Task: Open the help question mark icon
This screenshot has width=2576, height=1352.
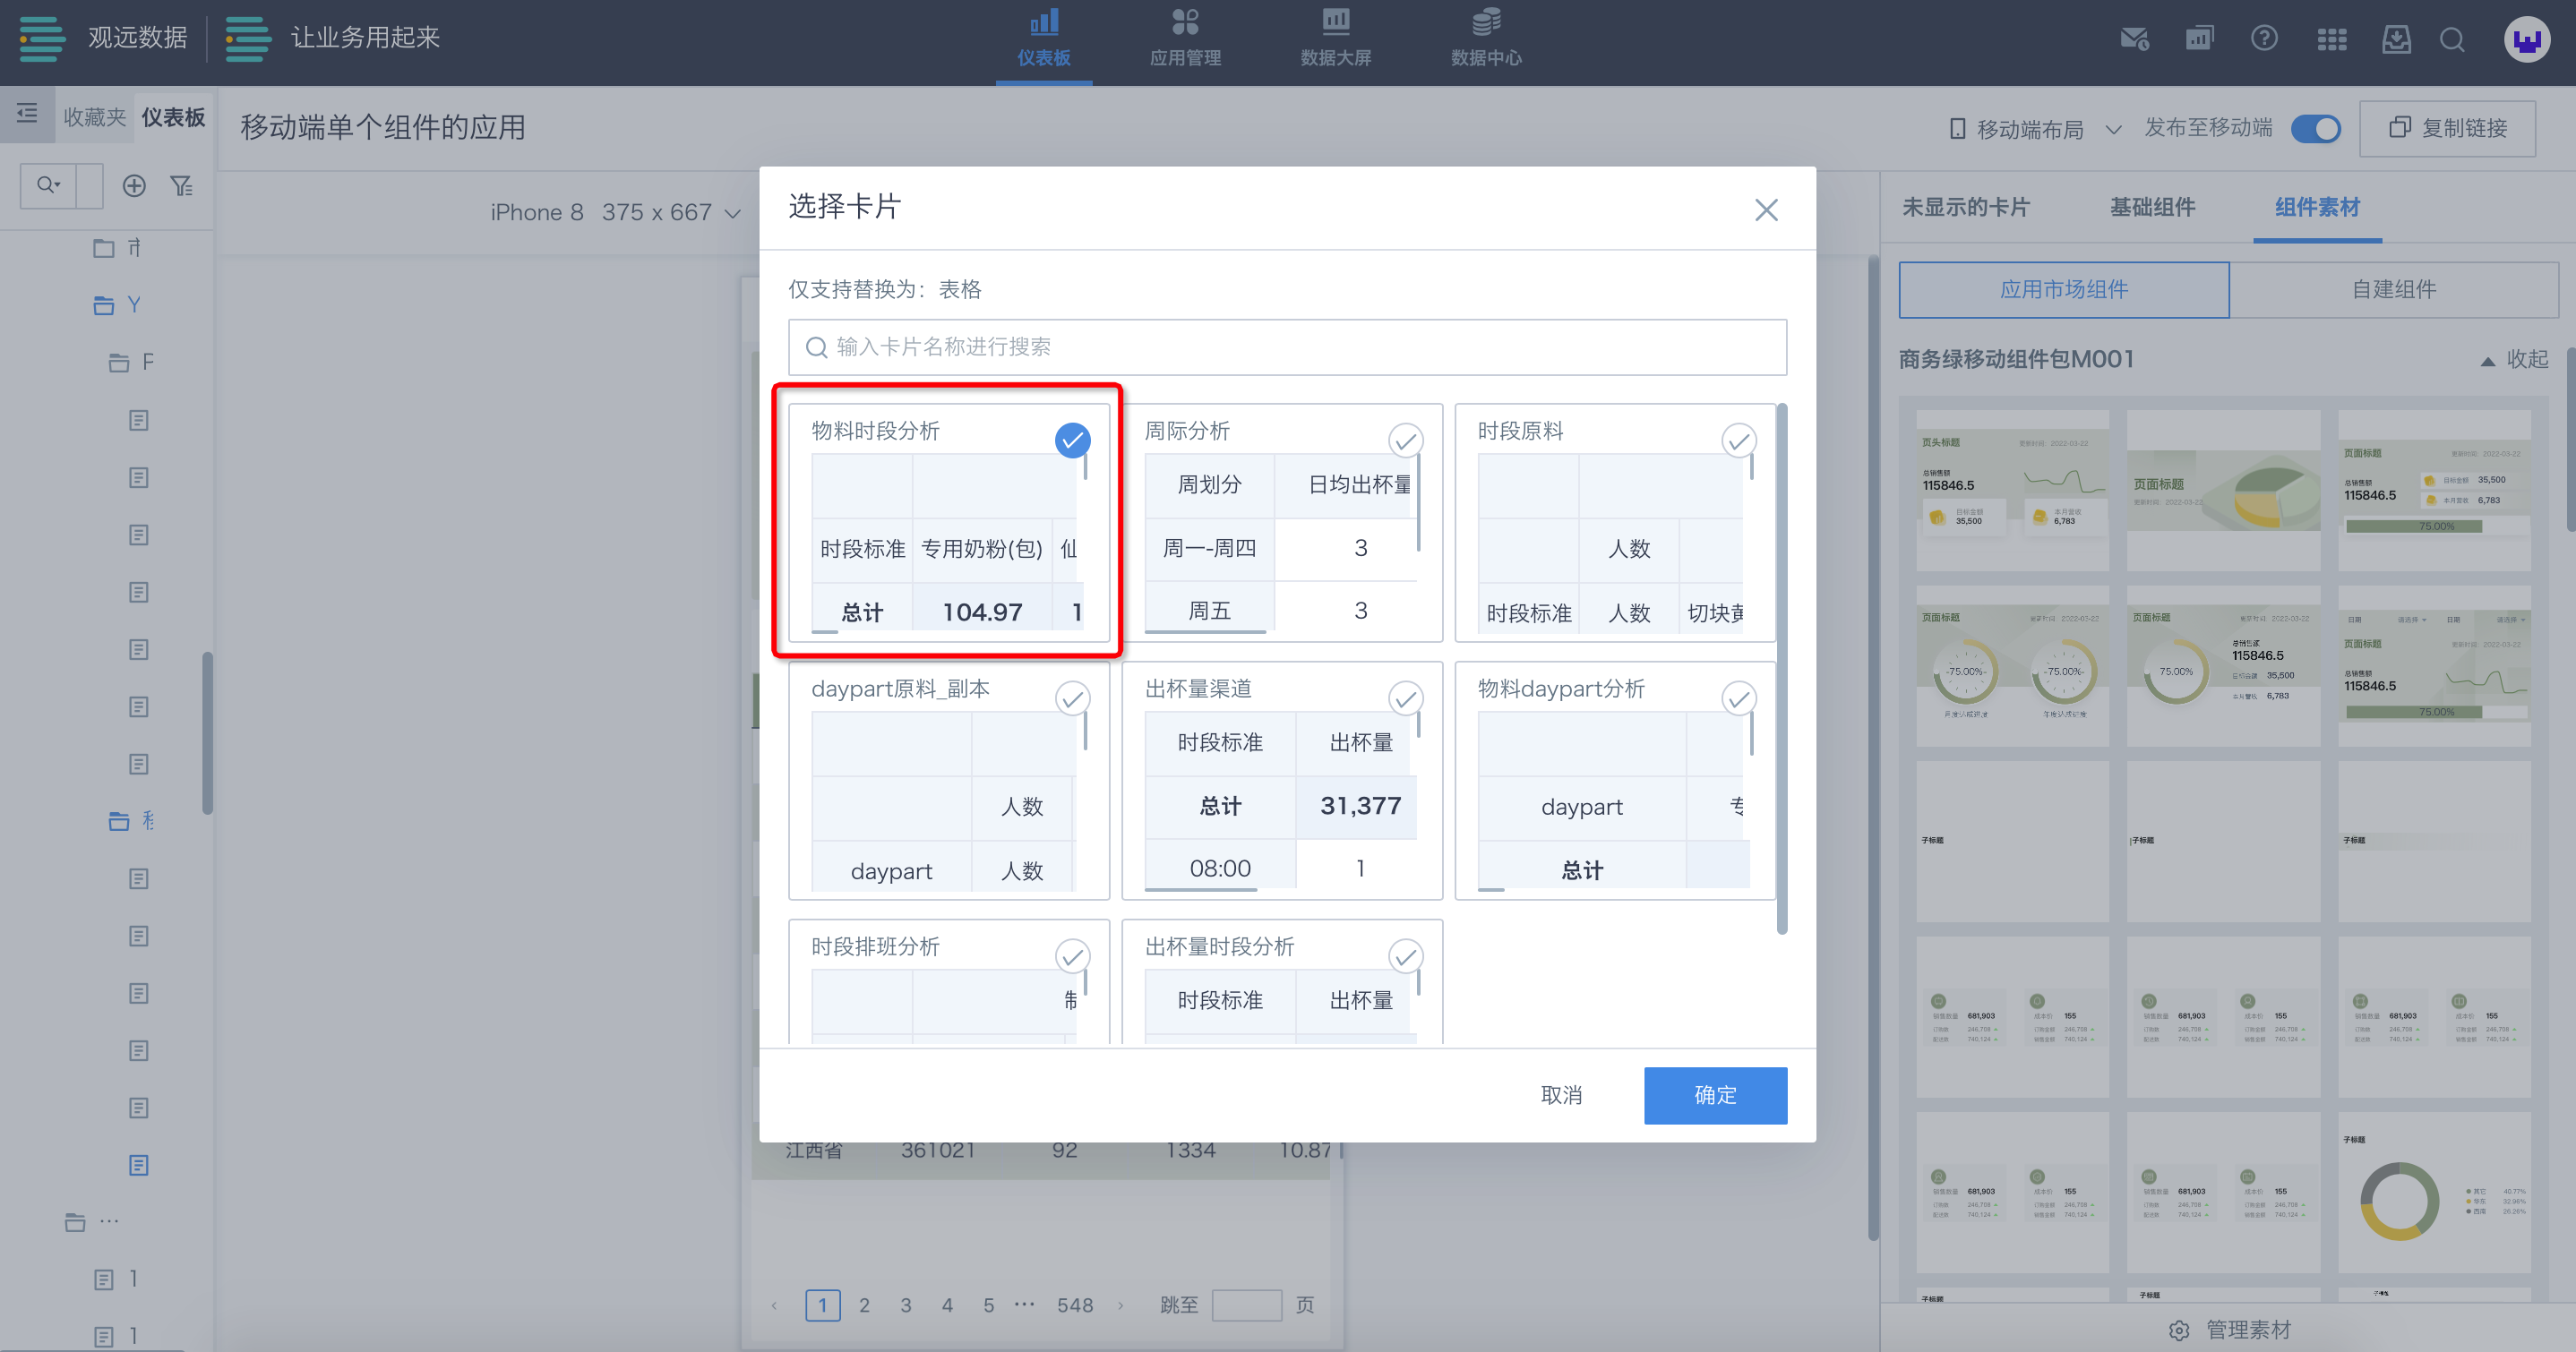Action: 2264,38
